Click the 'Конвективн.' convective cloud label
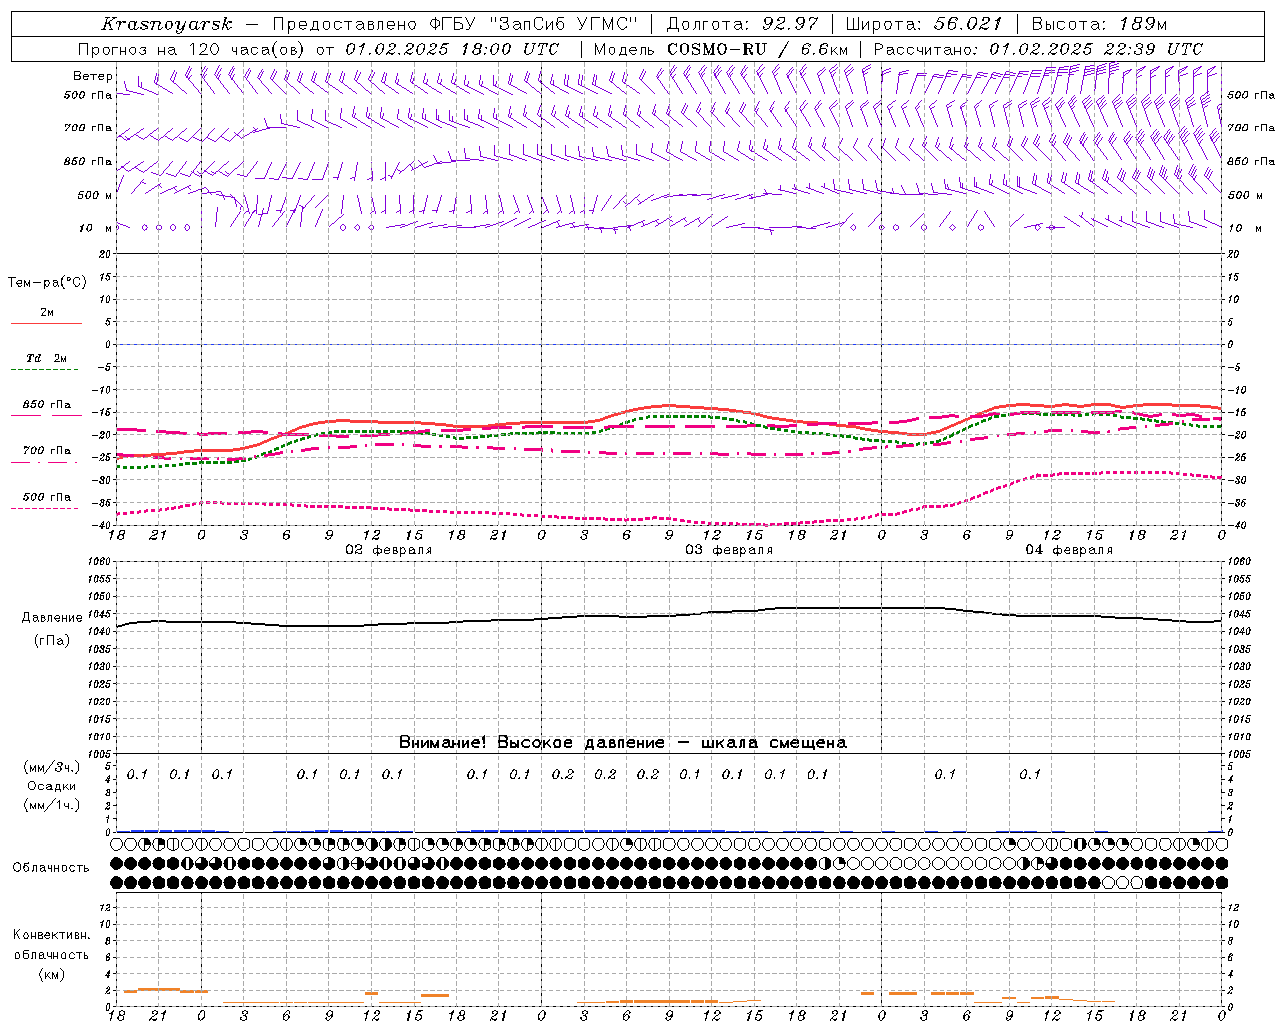The image size is (1280, 1024). [51, 935]
